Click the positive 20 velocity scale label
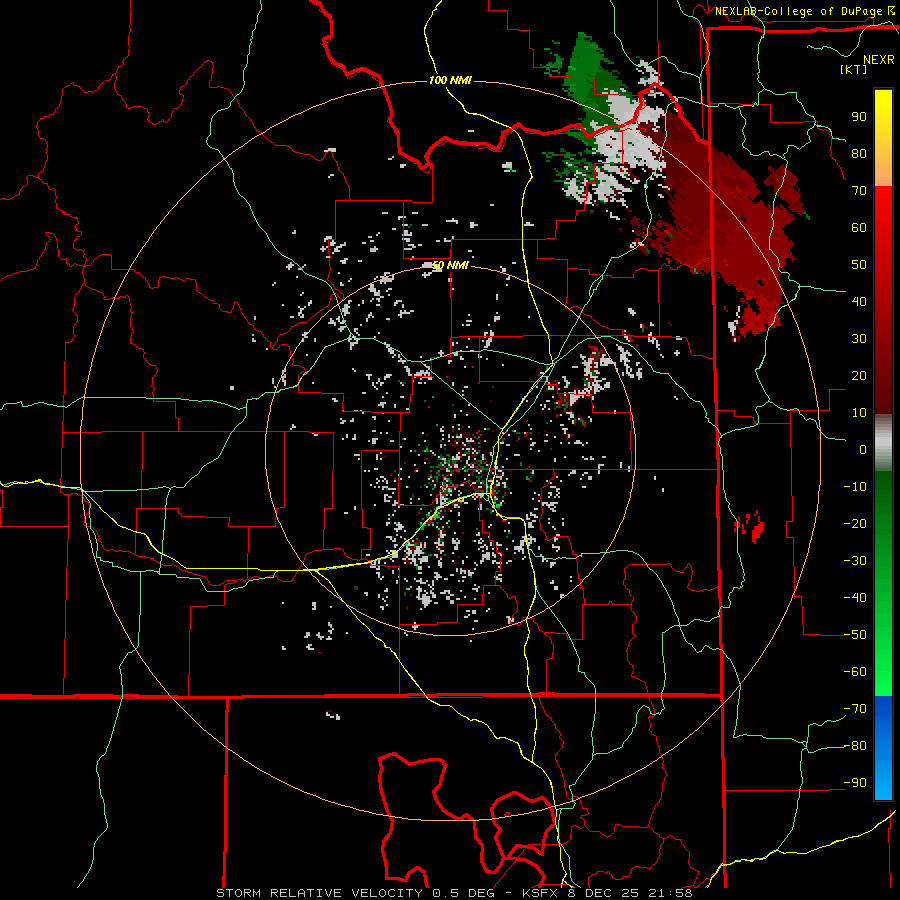900x900 pixels. pos(859,376)
